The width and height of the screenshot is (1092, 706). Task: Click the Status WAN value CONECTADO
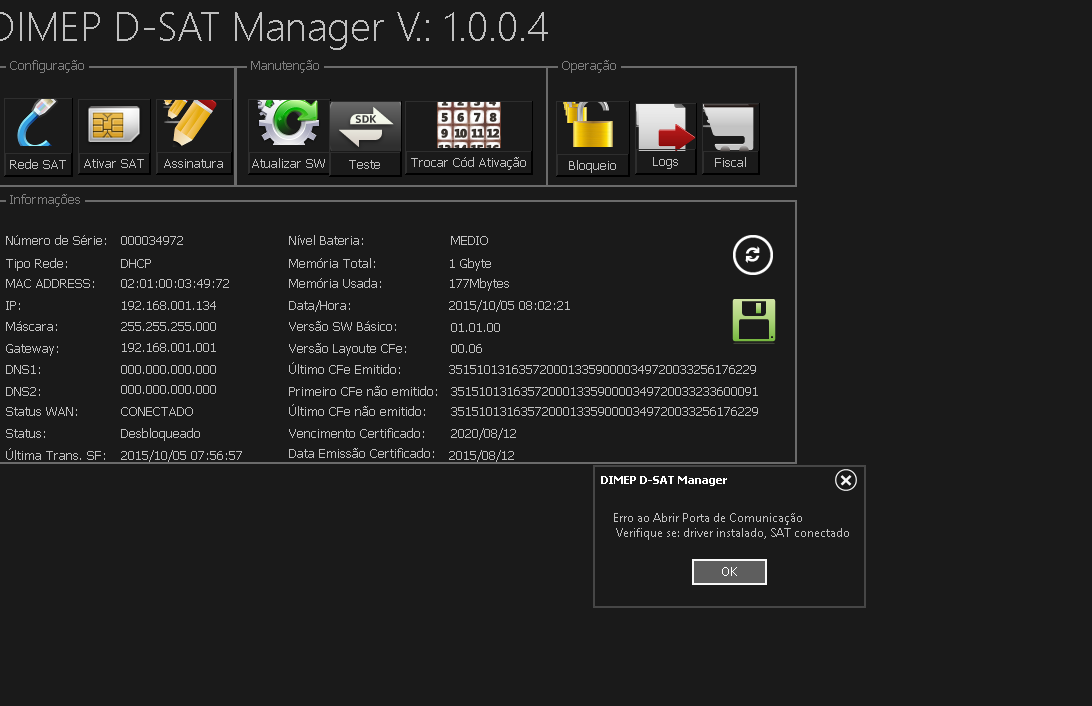157,411
